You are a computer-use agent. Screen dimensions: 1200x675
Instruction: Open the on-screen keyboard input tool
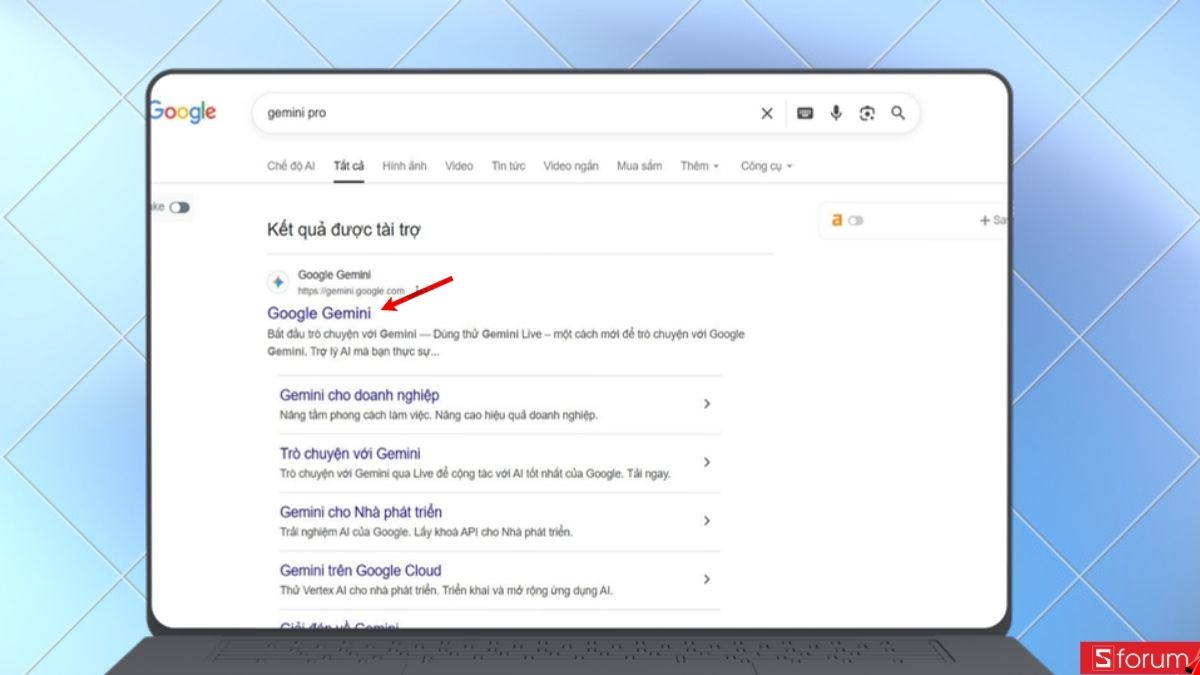[x=805, y=114]
